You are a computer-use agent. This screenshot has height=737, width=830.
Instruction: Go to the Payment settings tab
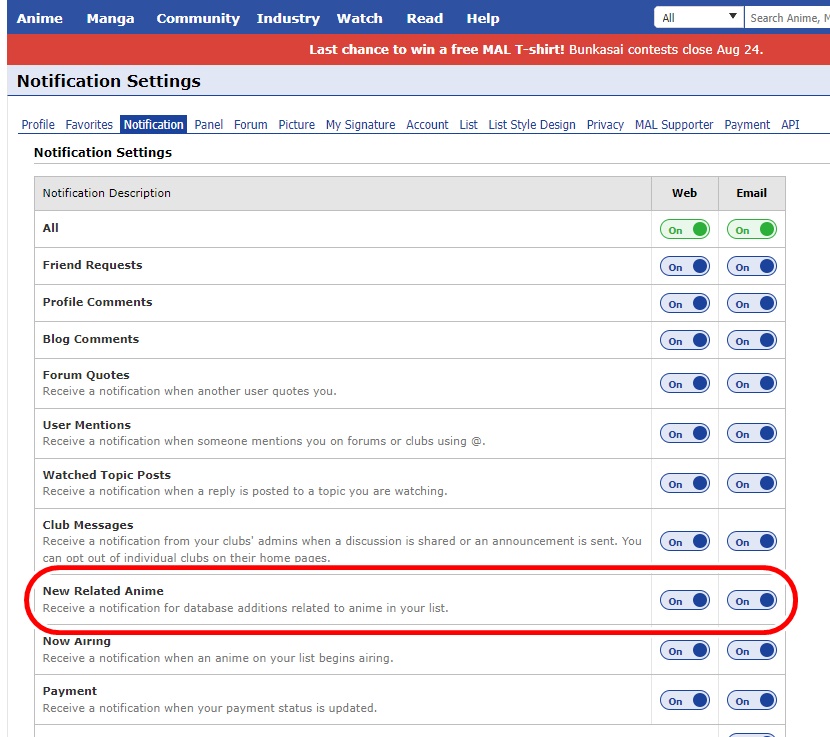[x=747, y=124]
